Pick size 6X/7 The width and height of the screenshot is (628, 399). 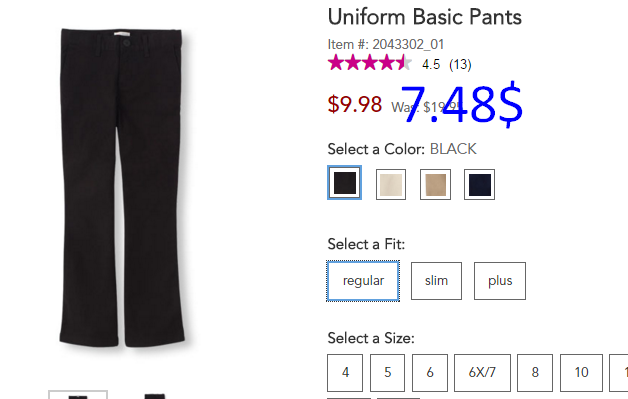[x=482, y=373]
